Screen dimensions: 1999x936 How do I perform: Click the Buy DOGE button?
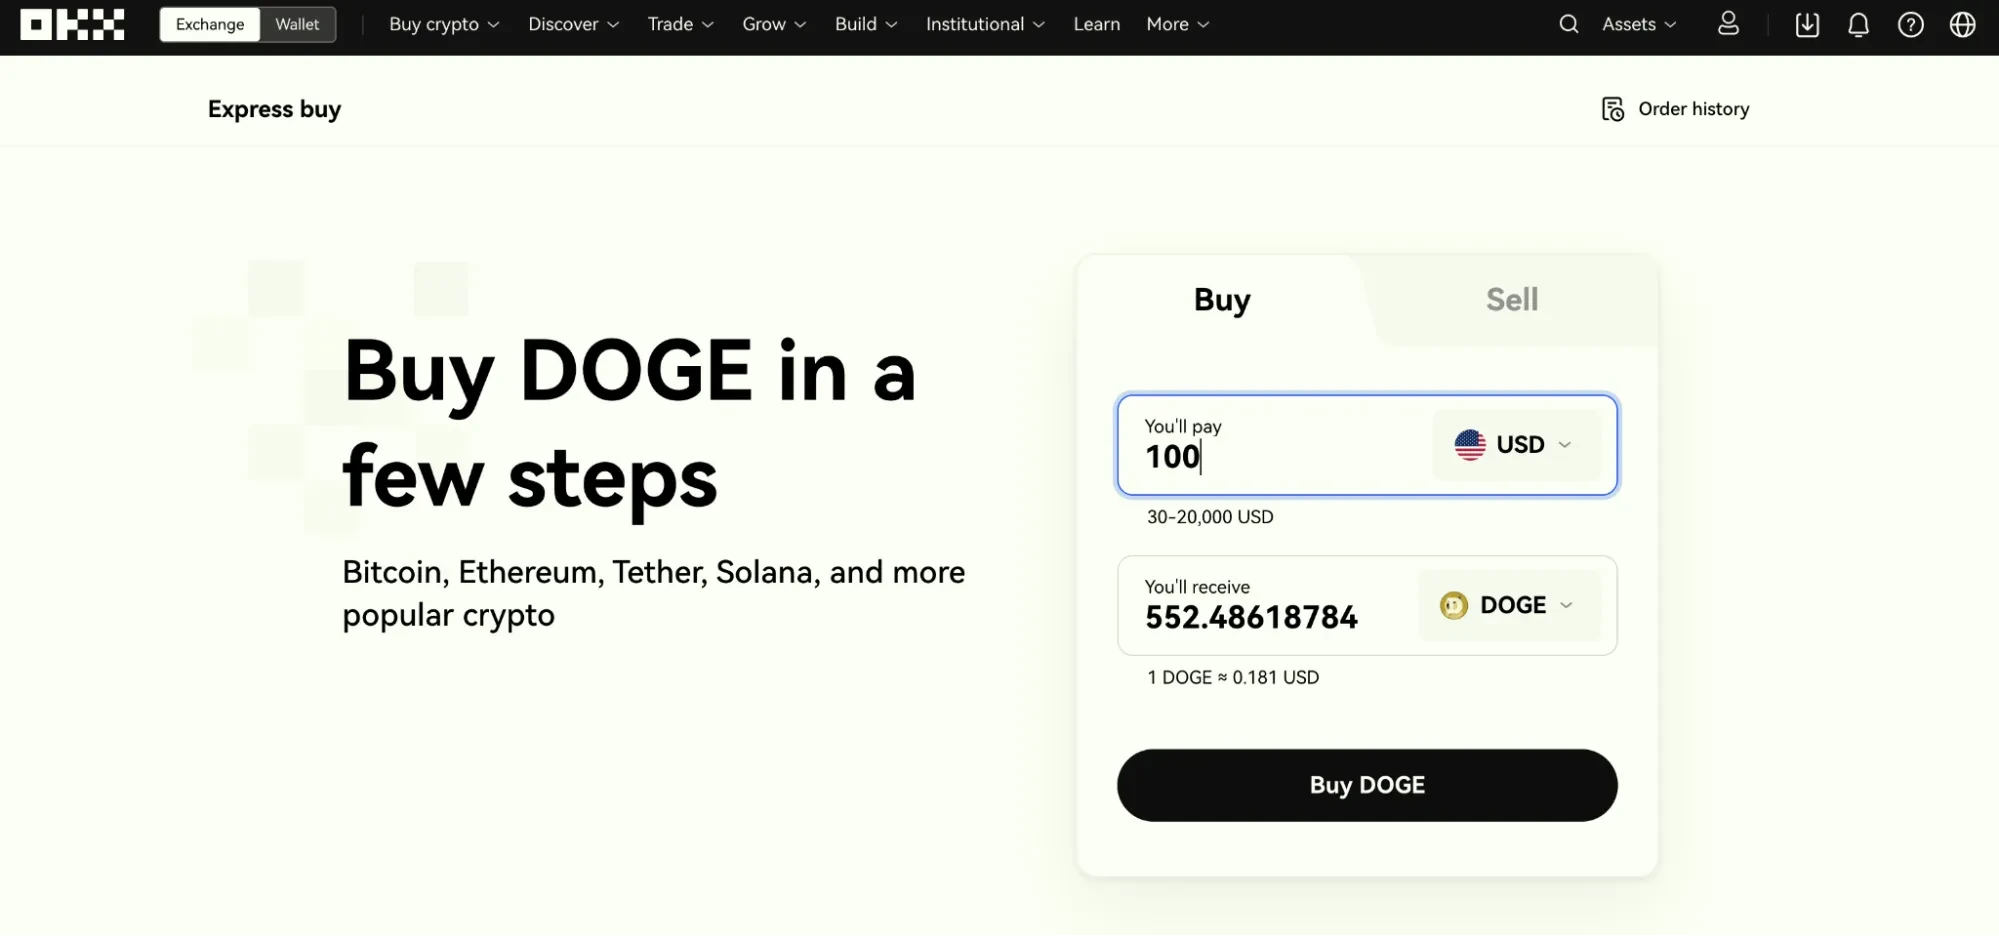click(1367, 785)
